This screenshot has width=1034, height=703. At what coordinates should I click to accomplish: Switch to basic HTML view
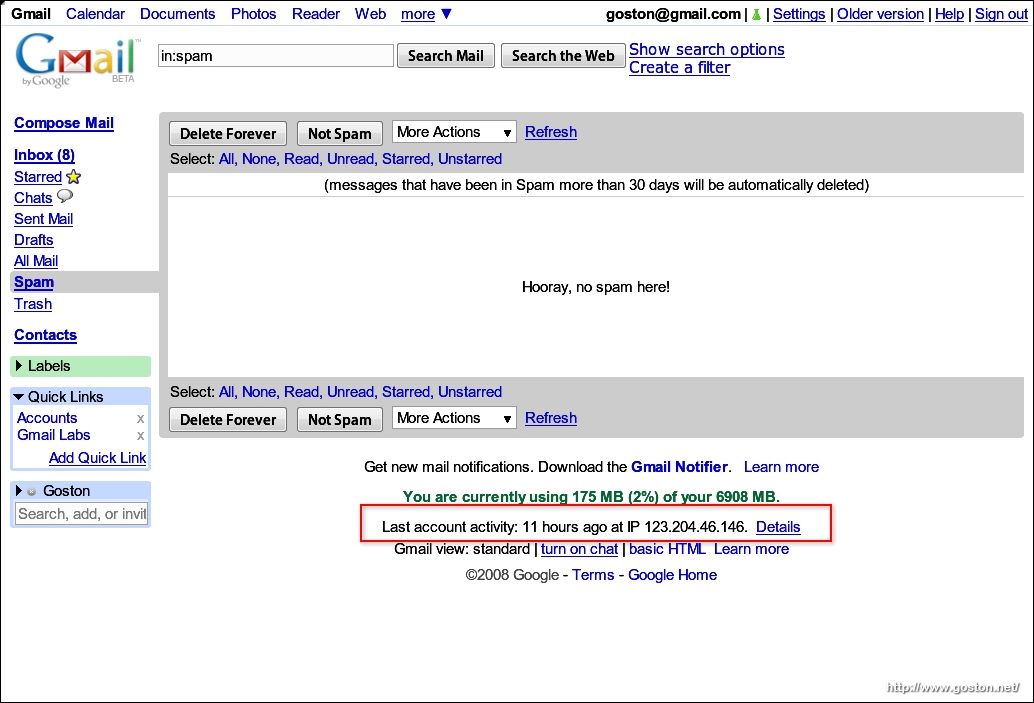667,549
